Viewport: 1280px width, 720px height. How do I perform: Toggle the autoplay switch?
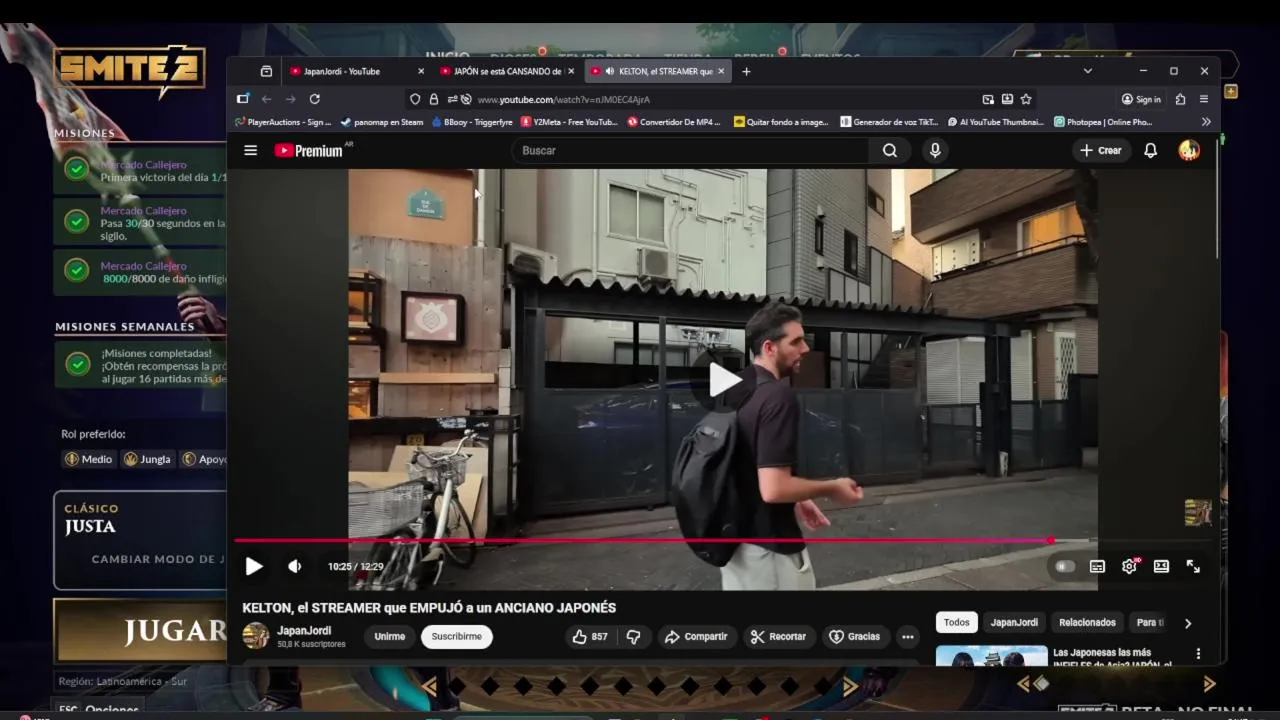tap(1065, 566)
